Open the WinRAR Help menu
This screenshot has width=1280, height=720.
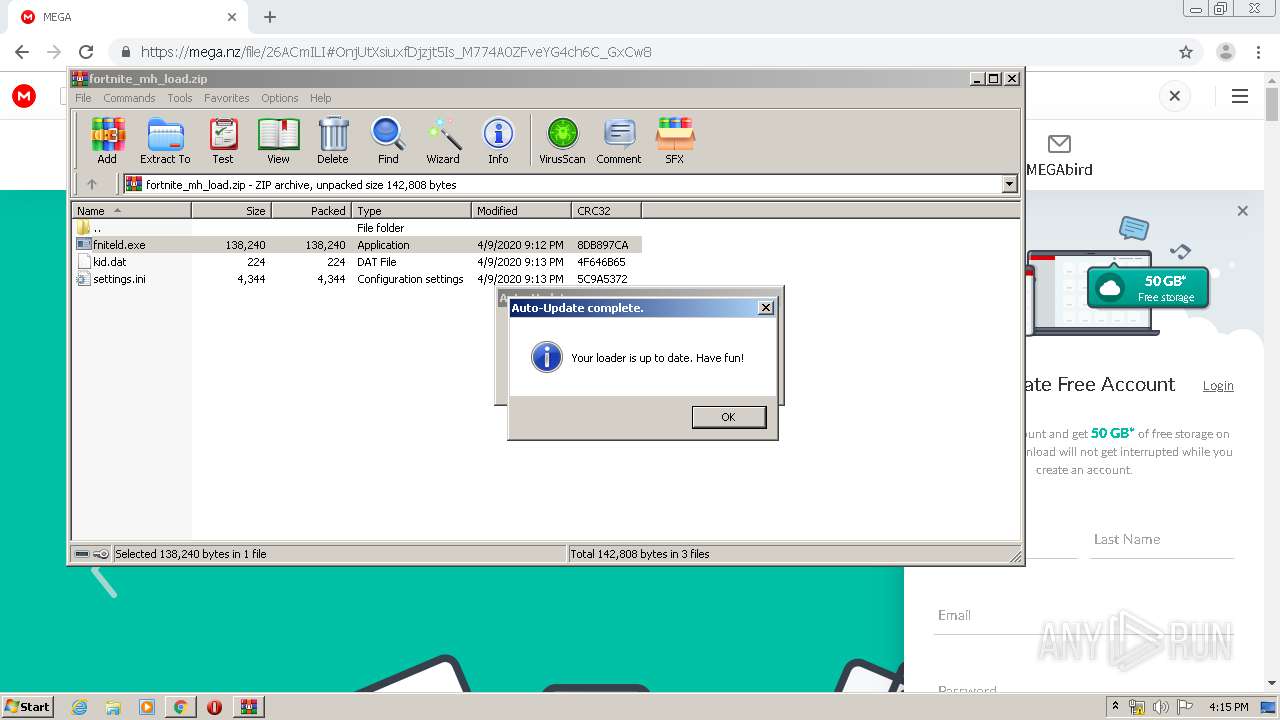coord(320,98)
